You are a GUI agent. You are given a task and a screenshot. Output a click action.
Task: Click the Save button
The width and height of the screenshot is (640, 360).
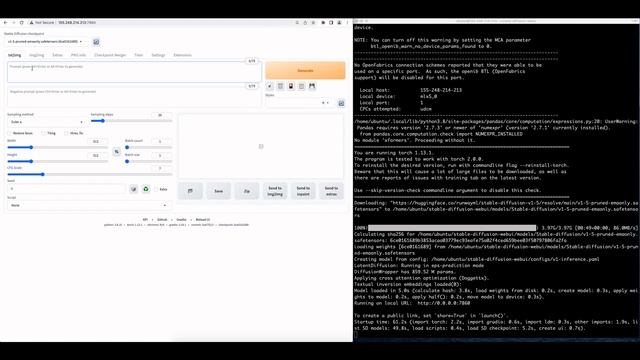point(219,191)
